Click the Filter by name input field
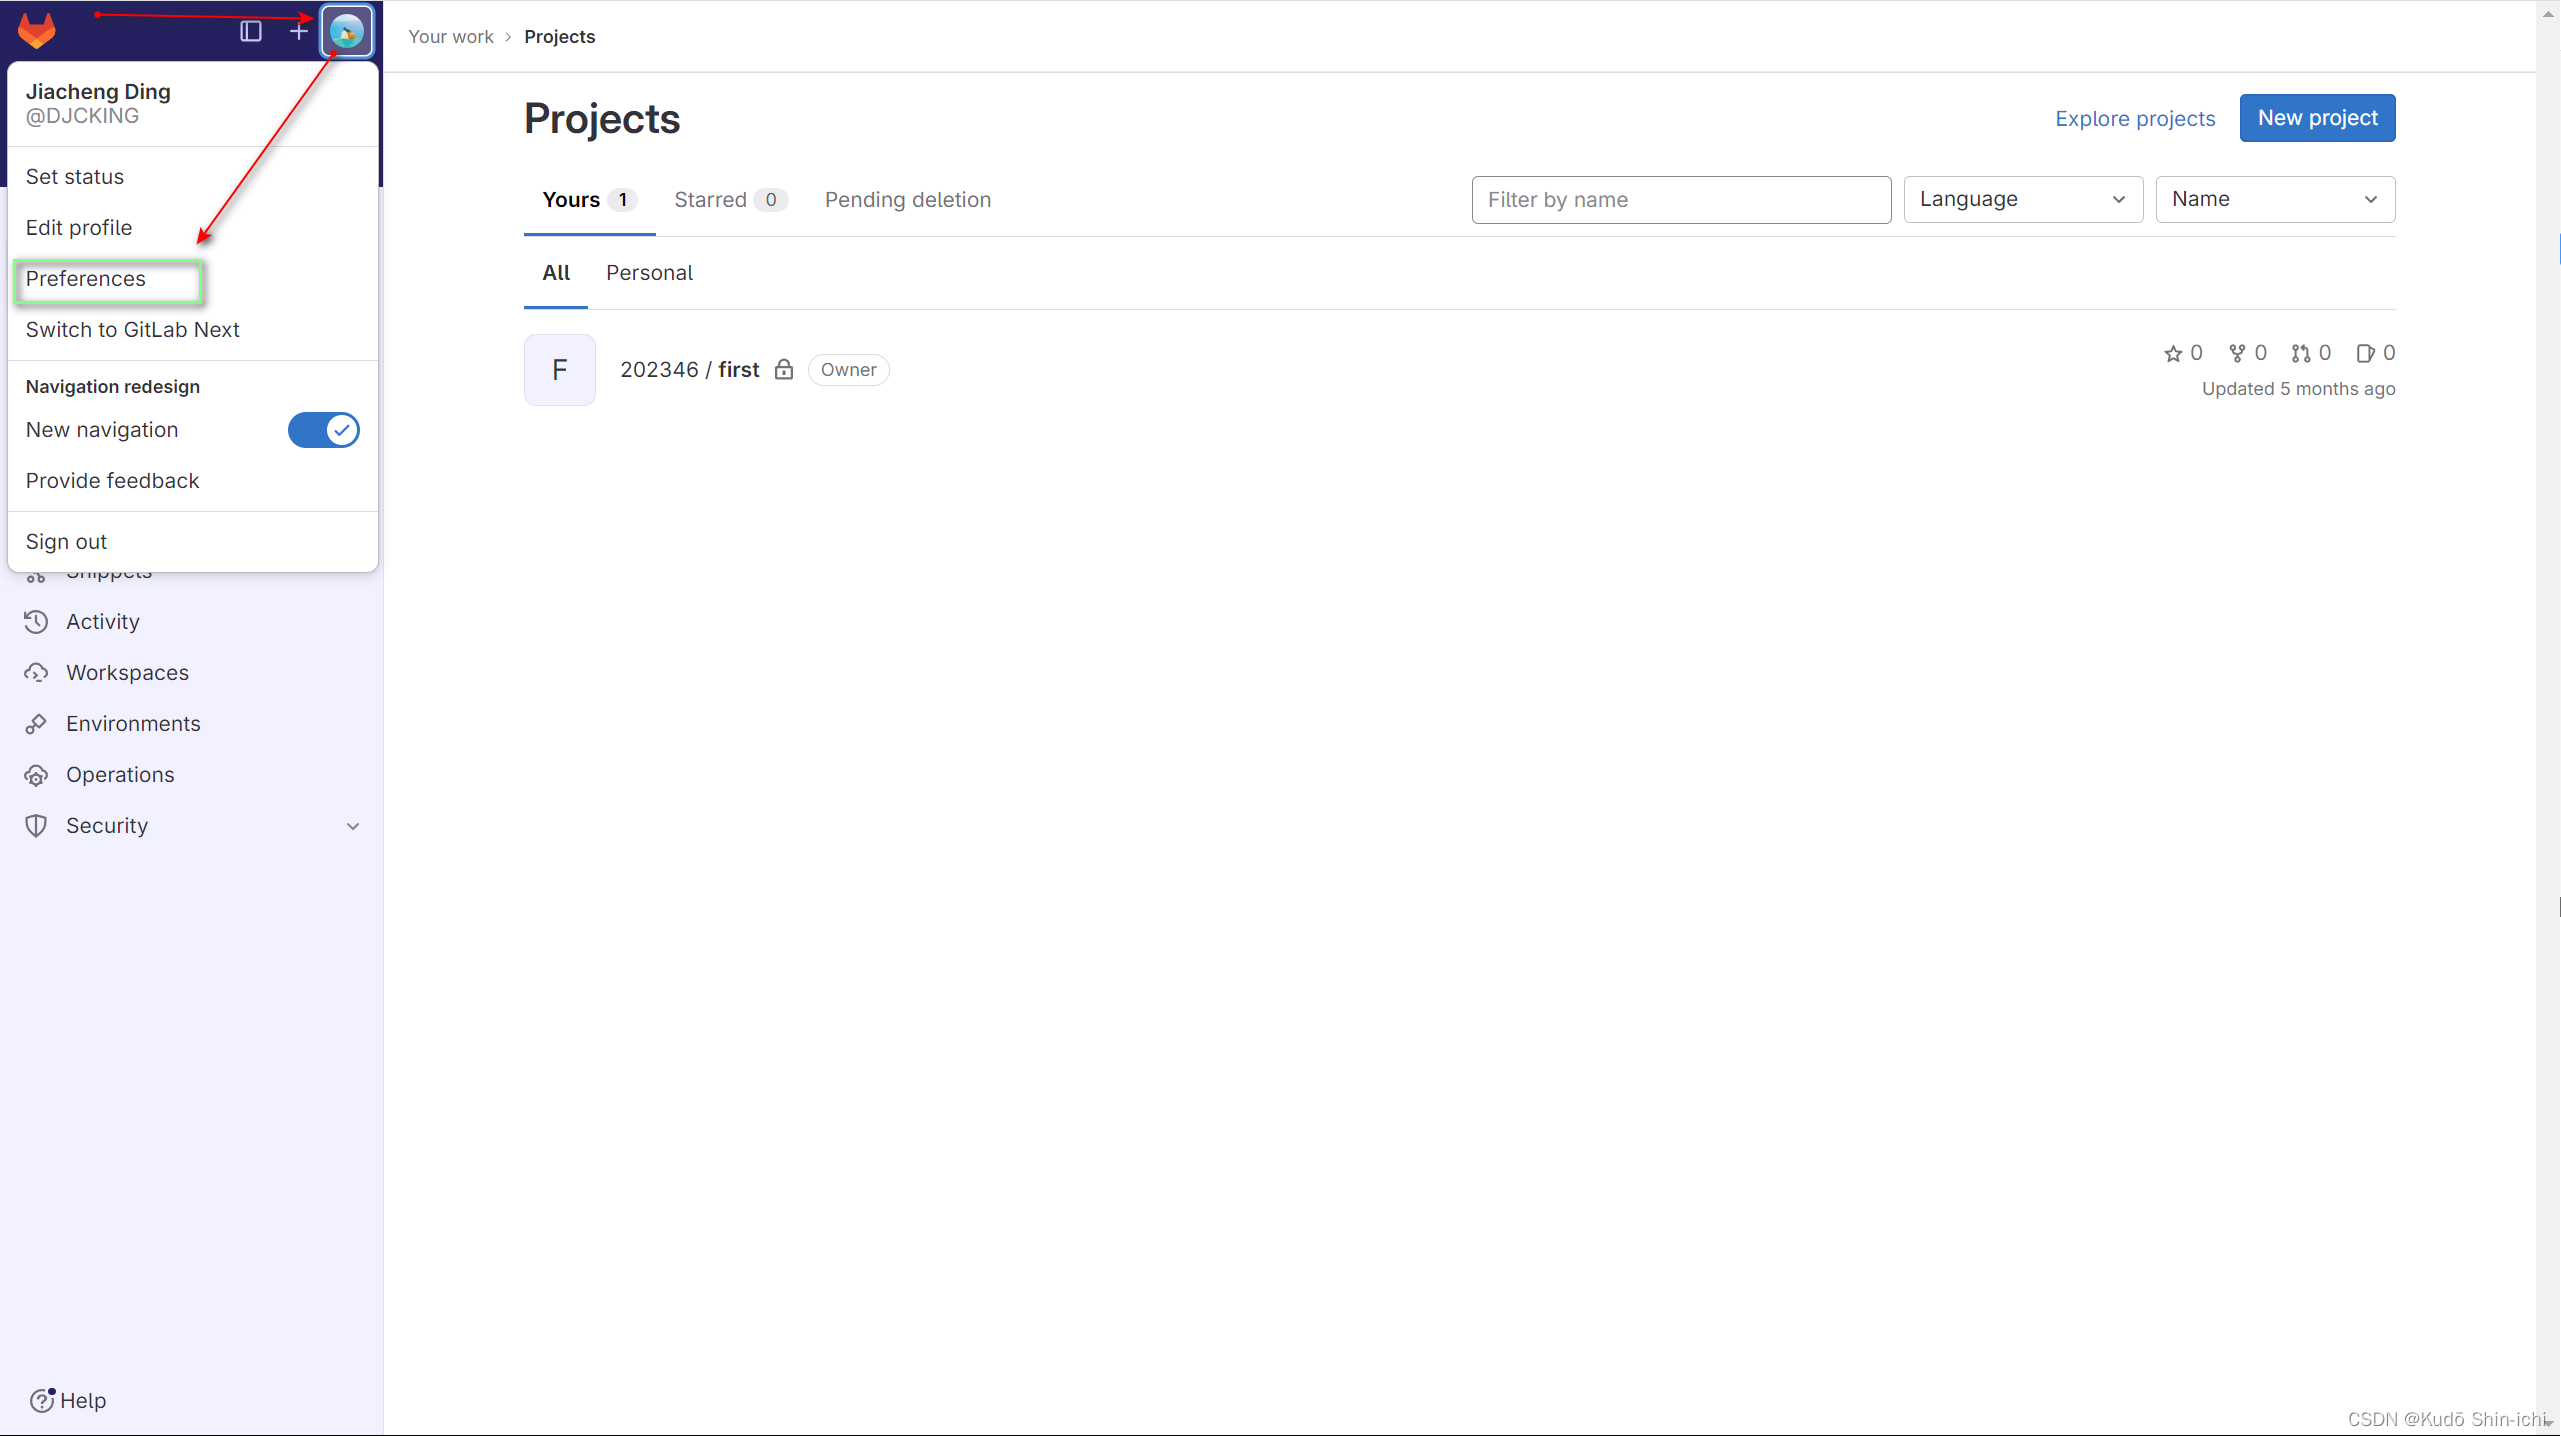This screenshot has width=2561, height=1436. (x=1682, y=199)
